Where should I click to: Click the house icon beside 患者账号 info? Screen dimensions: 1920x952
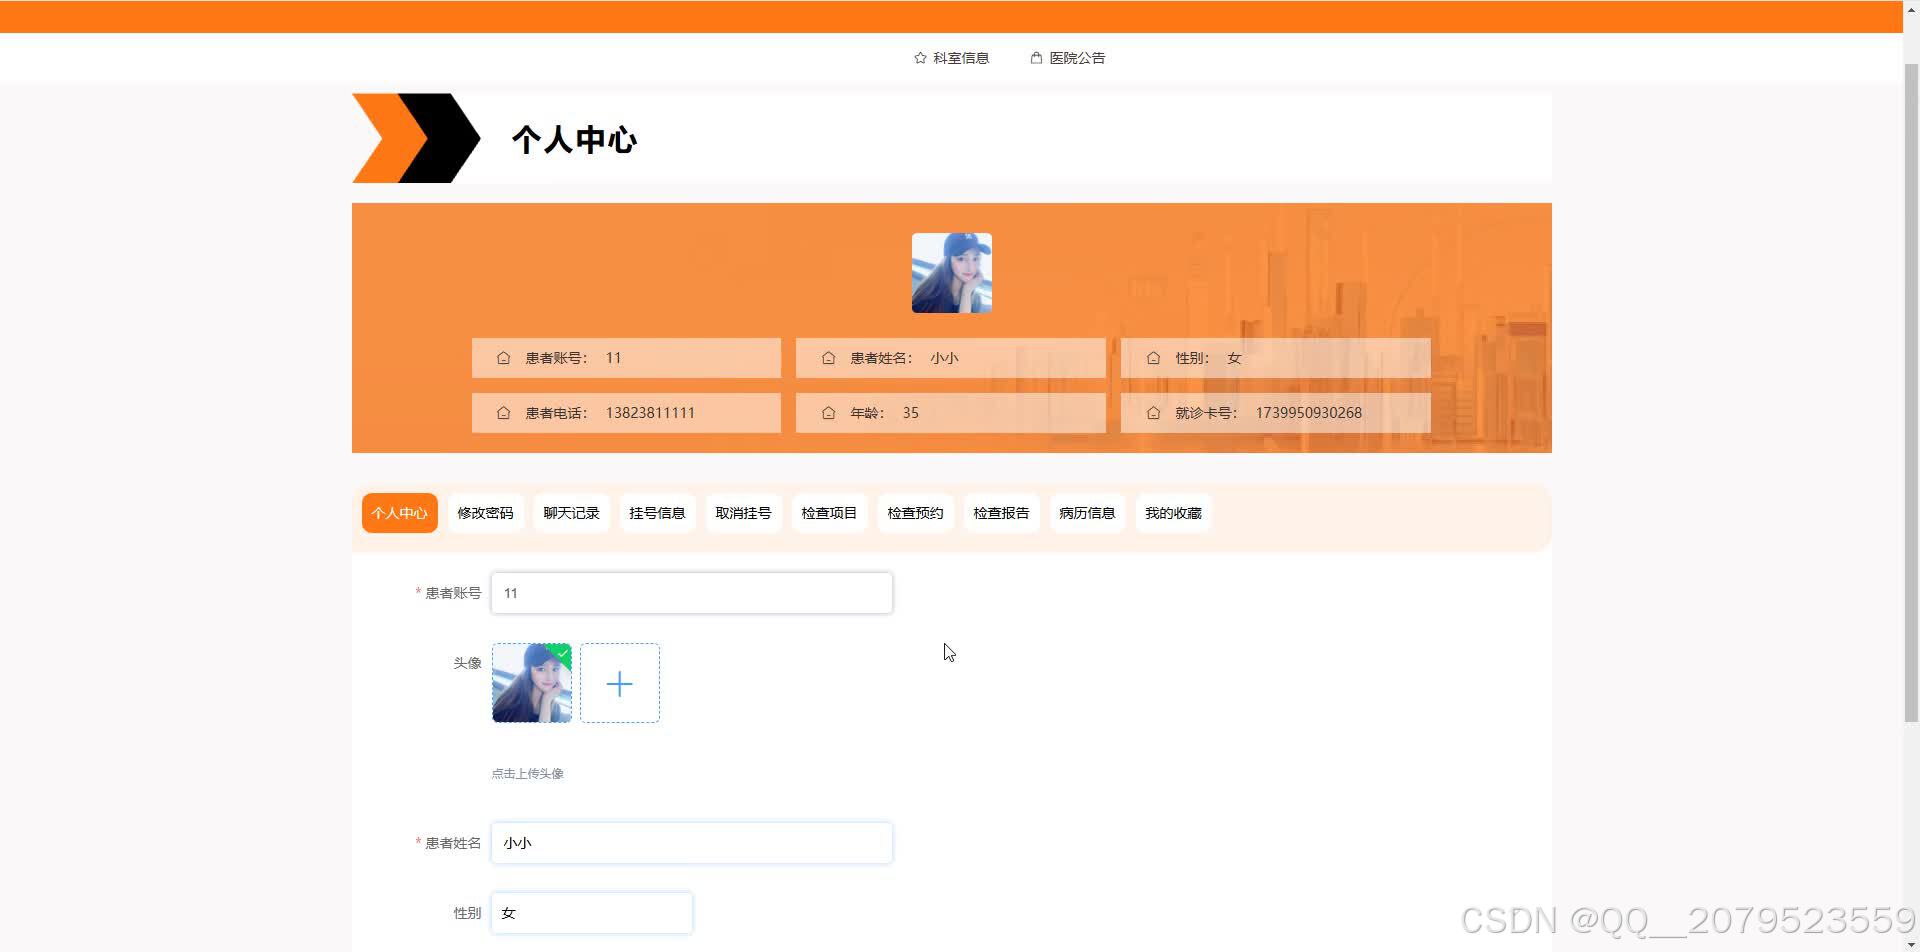[x=503, y=357]
